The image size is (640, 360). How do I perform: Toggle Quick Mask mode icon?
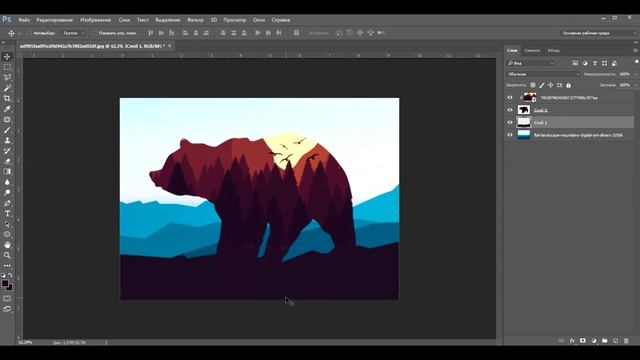point(7,298)
